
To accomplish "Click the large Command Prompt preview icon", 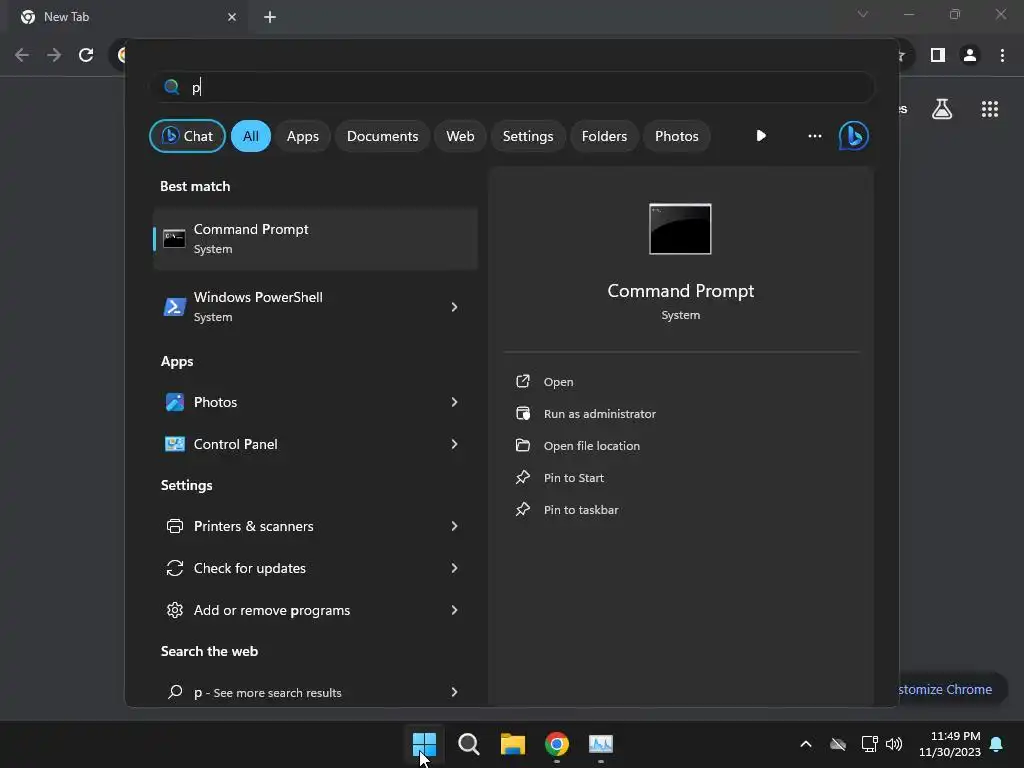I will [x=680, y=229].
